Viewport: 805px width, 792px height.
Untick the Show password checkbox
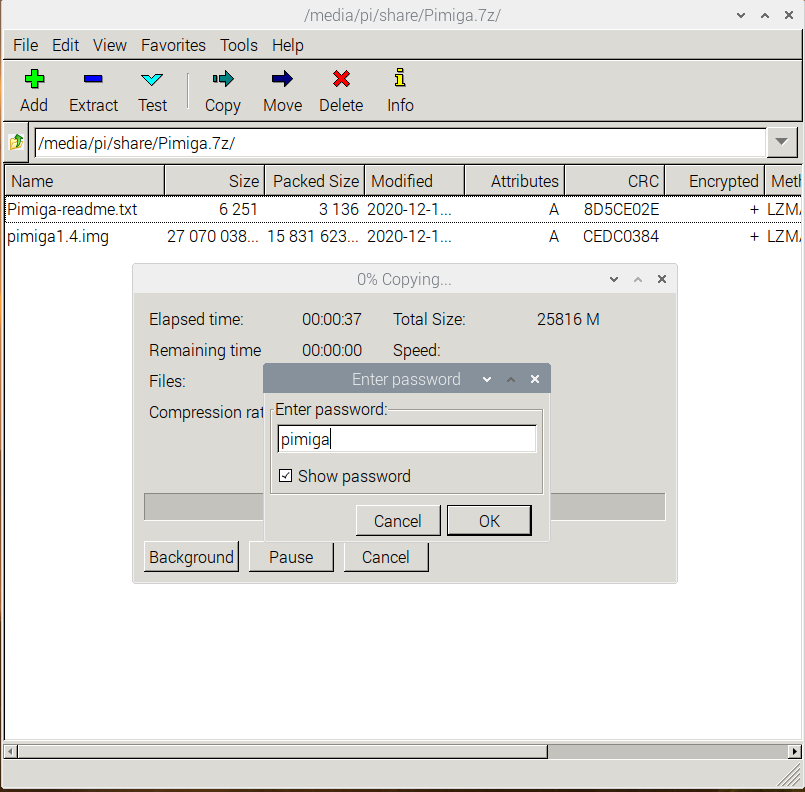coord(285,476)
